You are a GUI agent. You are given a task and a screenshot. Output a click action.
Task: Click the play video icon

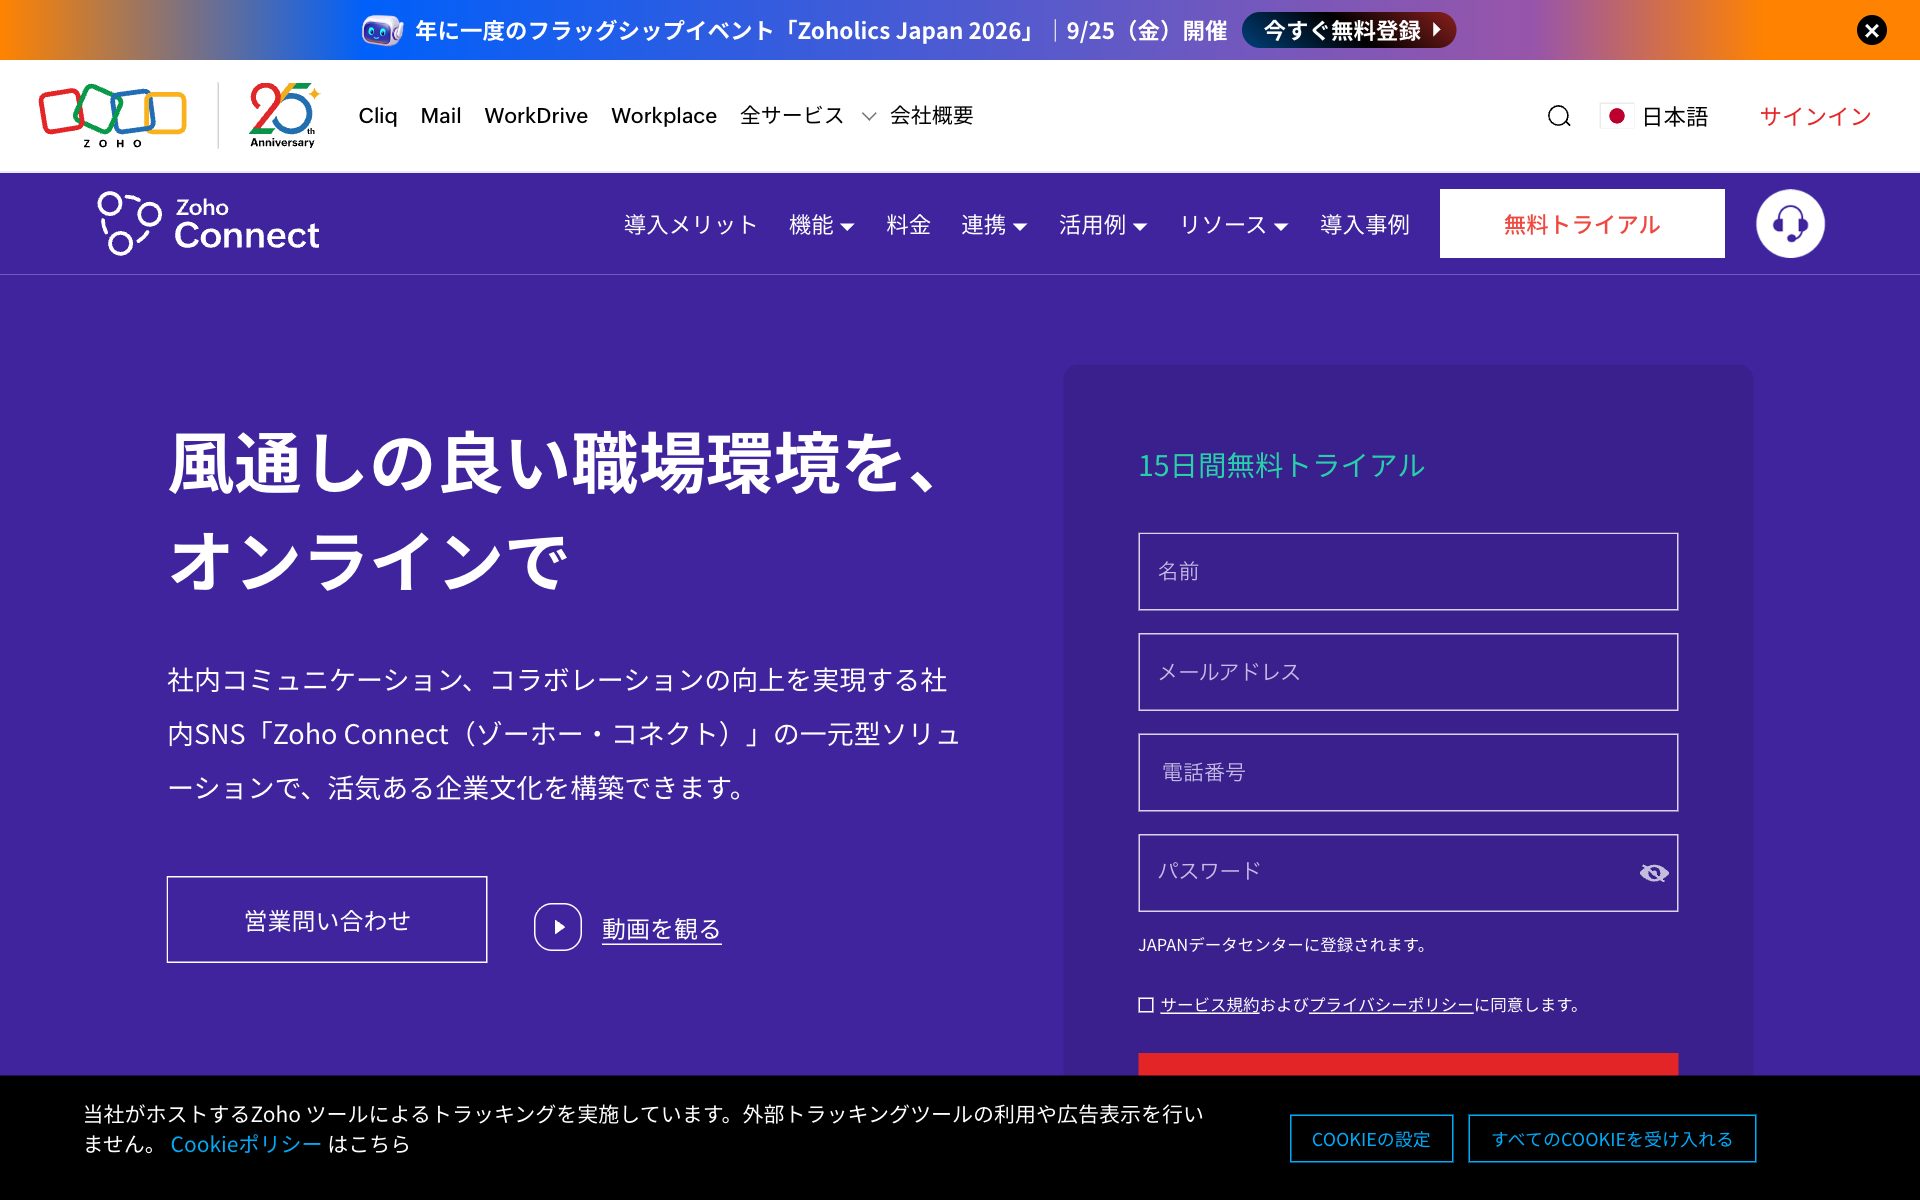[x=558, y=927]
